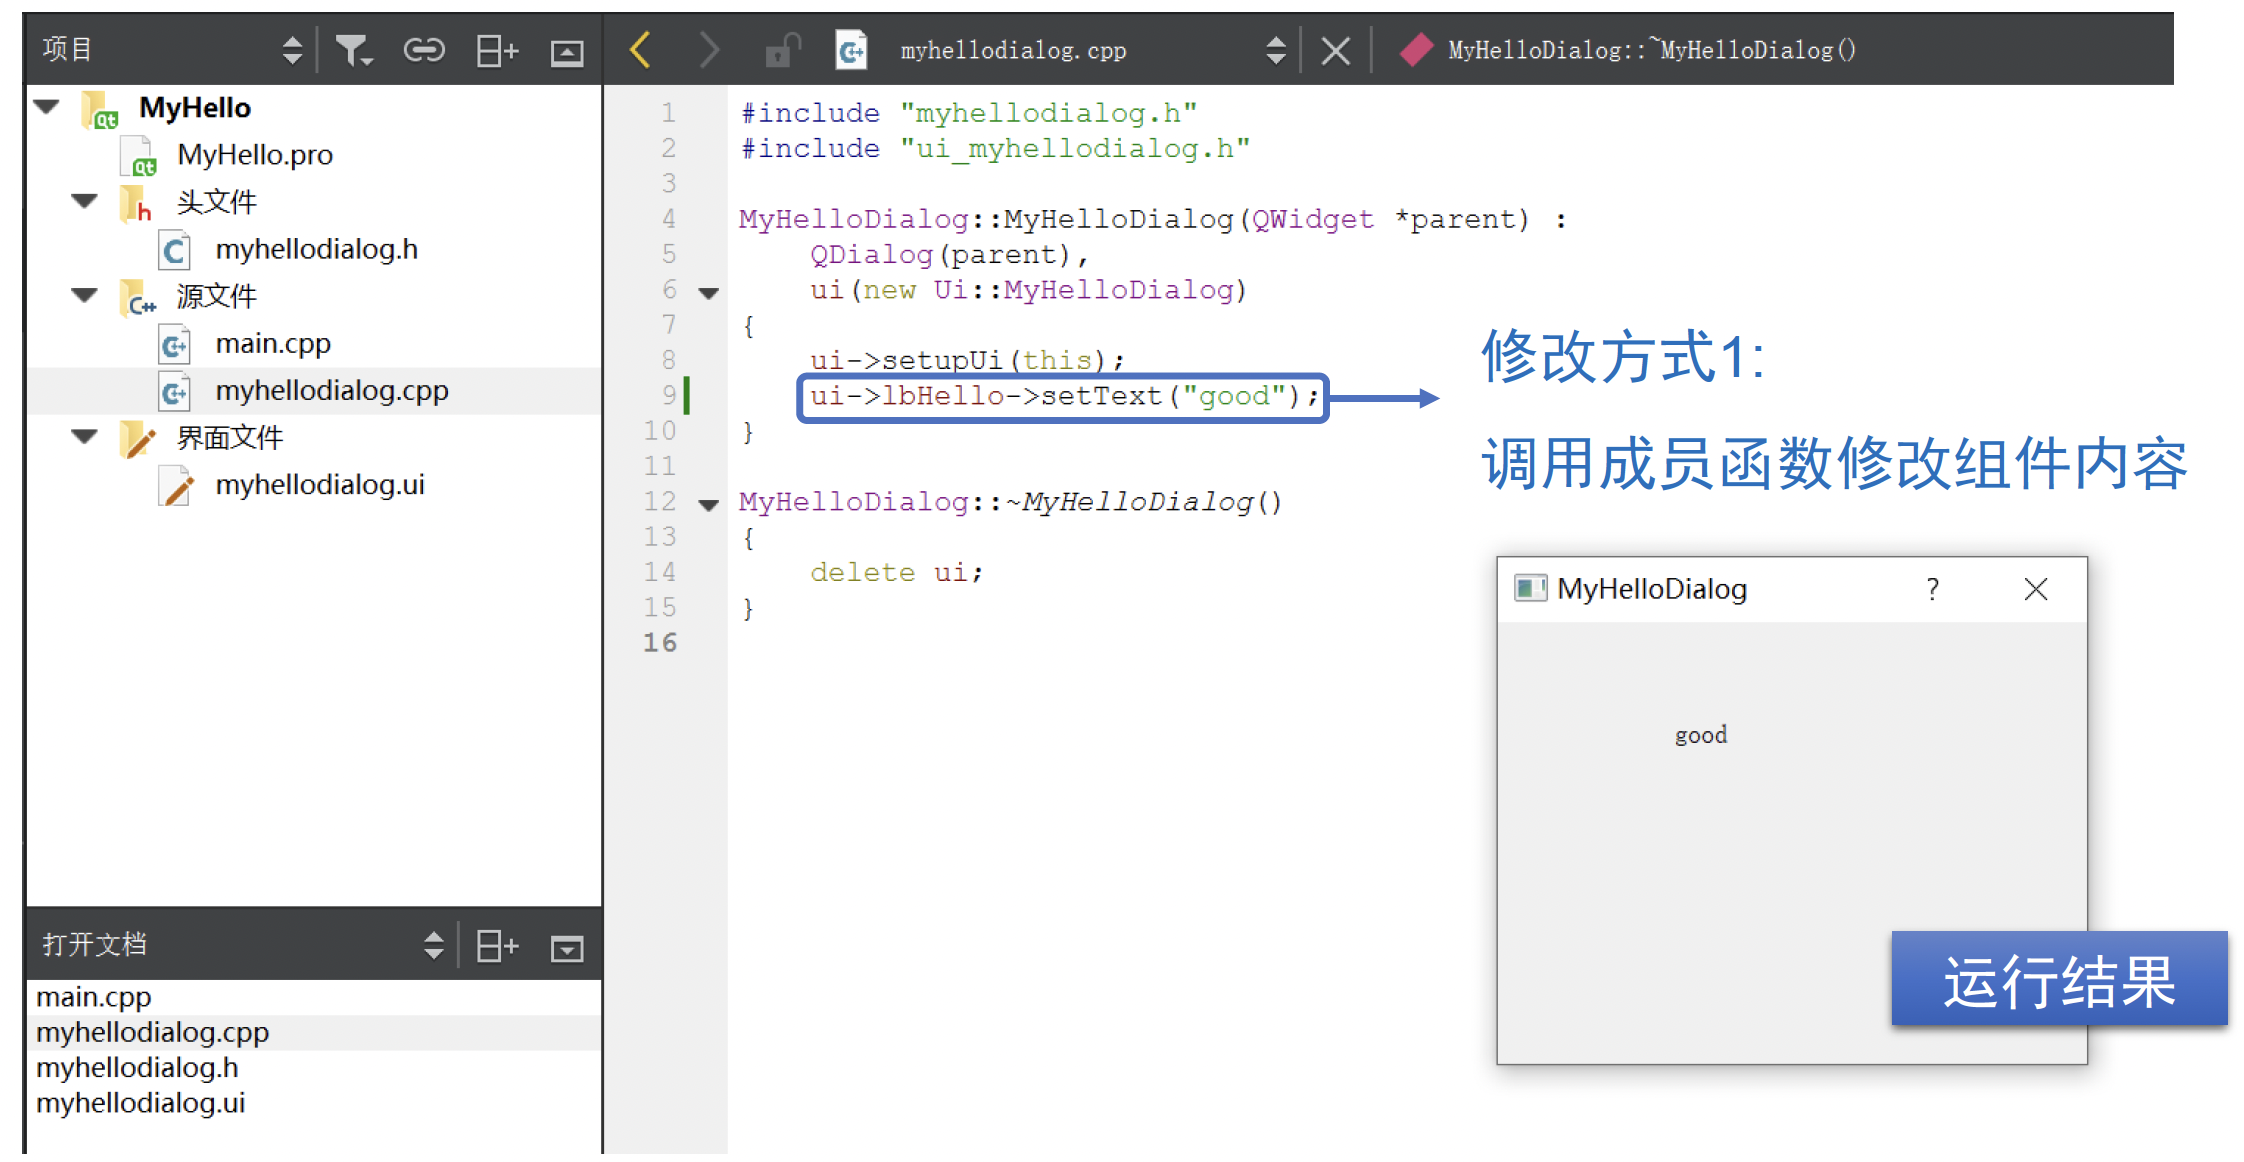Select myhellodialog.cpp in the open documents list
This screenshot has height=1162, width=2244.
coord(153,1032)
